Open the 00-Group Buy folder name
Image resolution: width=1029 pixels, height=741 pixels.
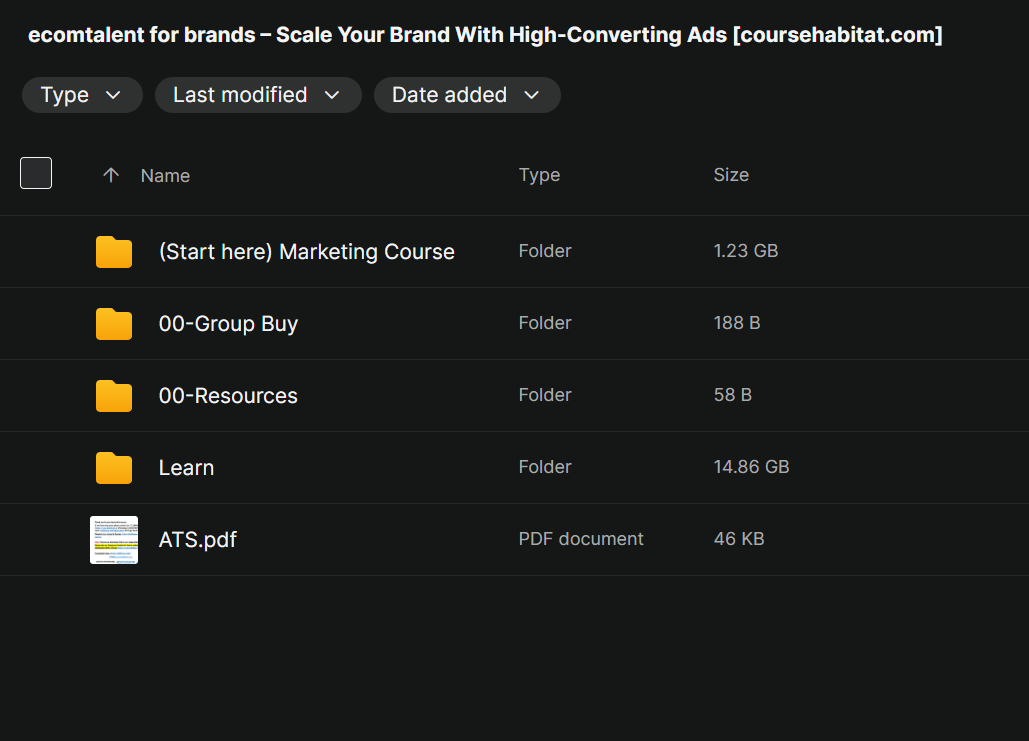pos(228,324)
